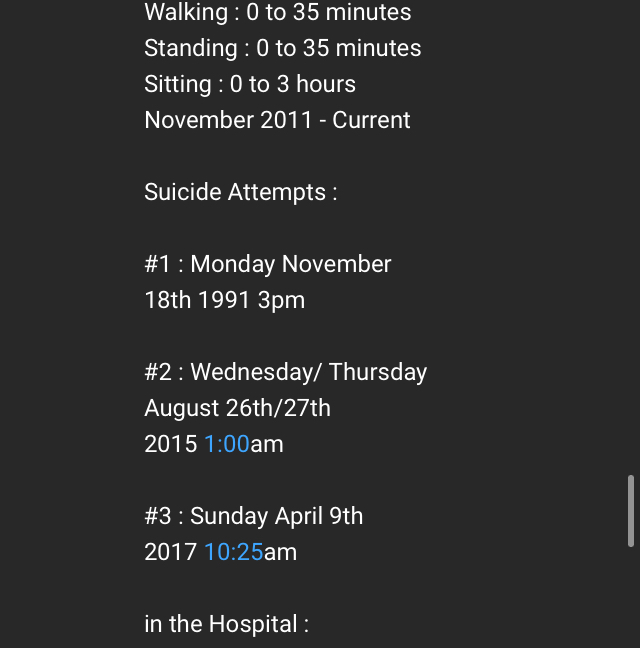Click the word "Monday" in entry #1
The width and height of the screenshot is (640, 648).
tap(233, 264)
